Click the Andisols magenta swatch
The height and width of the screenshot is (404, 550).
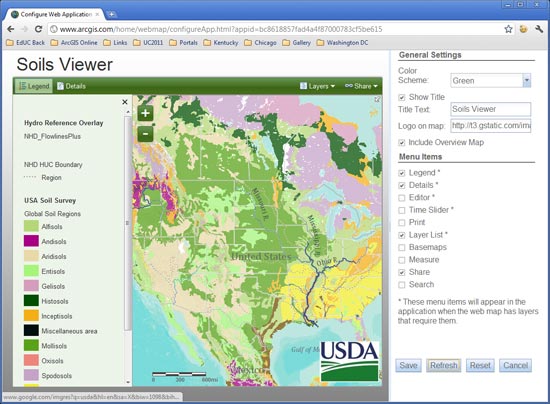[x=31, y=241]
